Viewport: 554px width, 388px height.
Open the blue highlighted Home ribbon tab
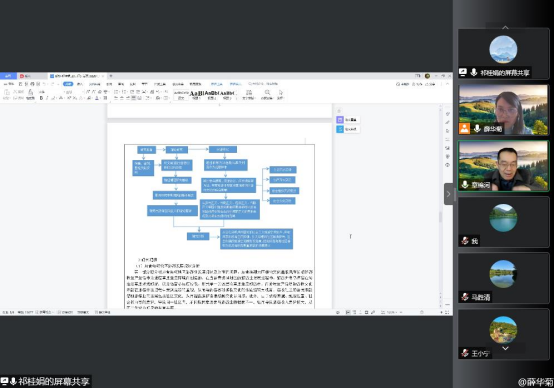click(x=68, y=84)
